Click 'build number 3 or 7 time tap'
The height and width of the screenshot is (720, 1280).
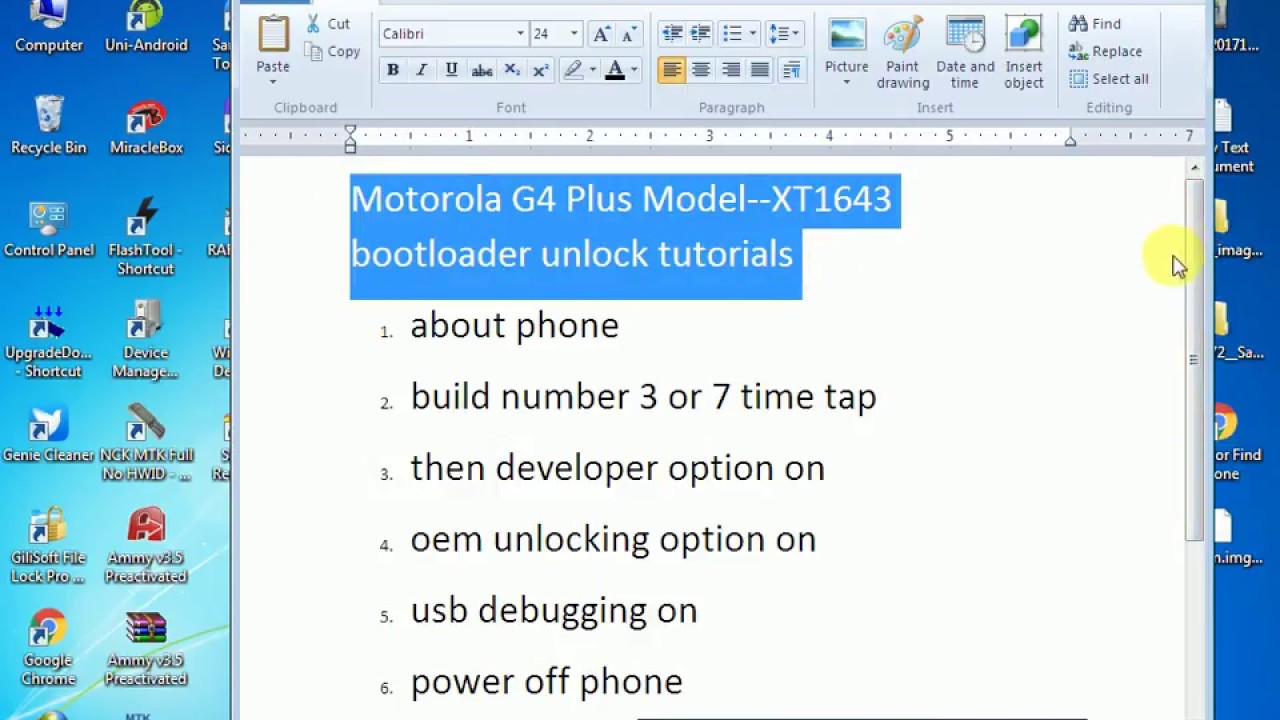click(x=643, y=397)
